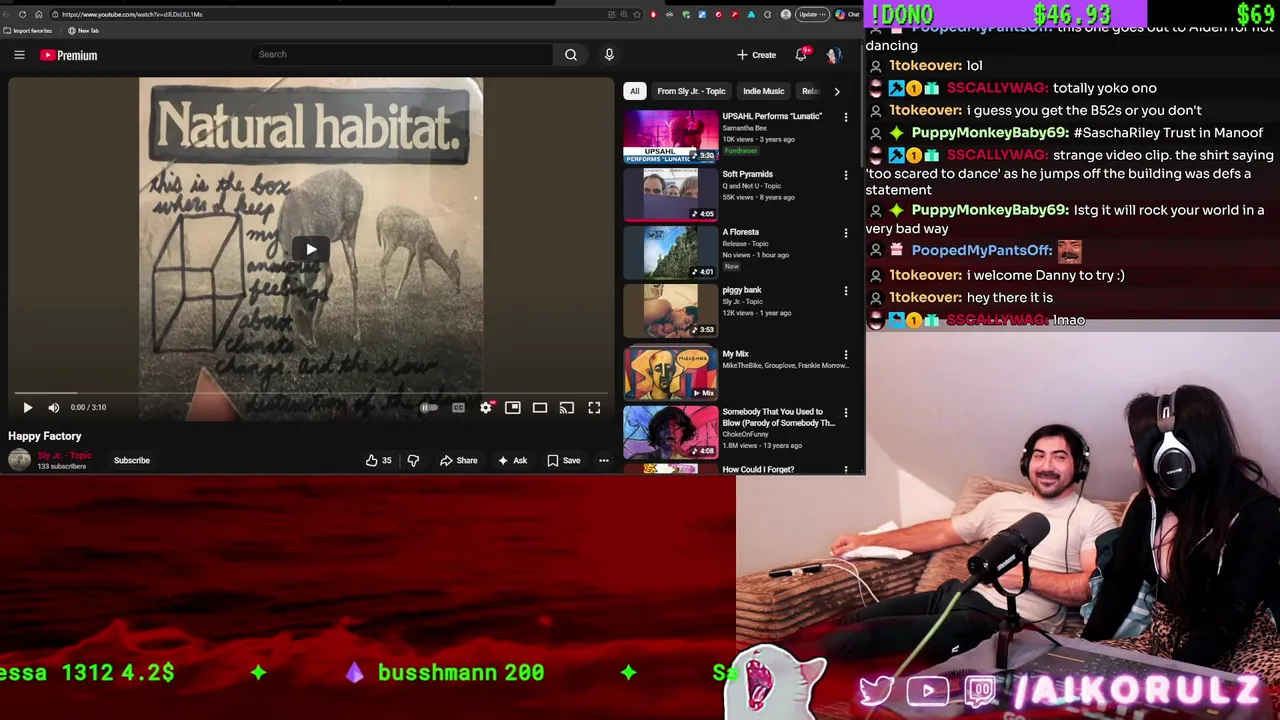The width and height of the screenshot is (1280, 720).
Task: Open the Sly Jr. - Topic channel link
Action: (64, 456)
